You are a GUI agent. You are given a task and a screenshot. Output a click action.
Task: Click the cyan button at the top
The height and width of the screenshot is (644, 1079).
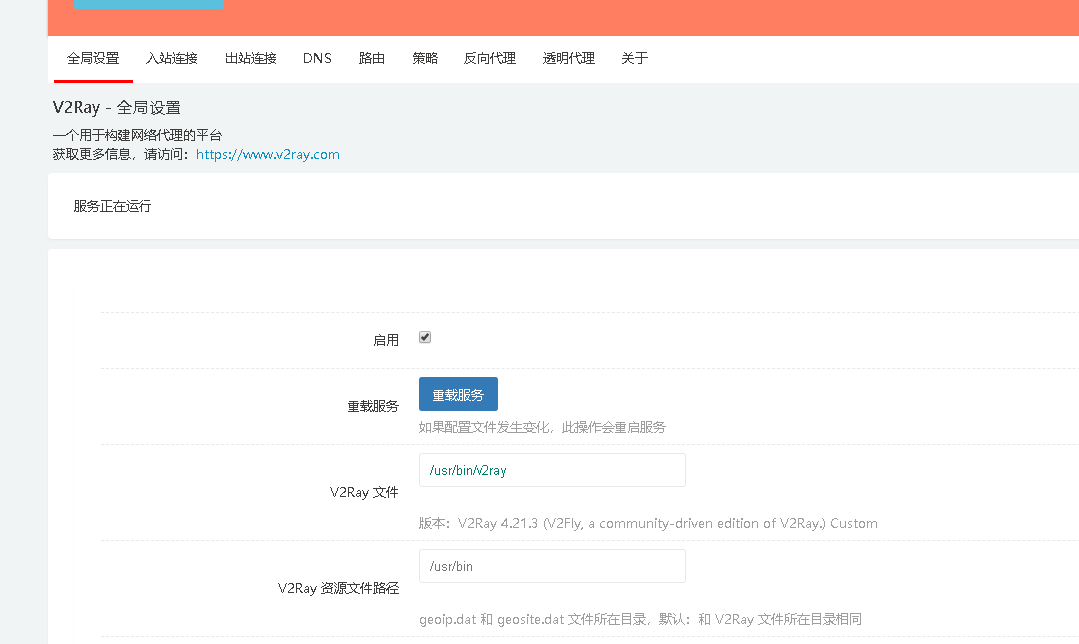(x=148, y=4)
